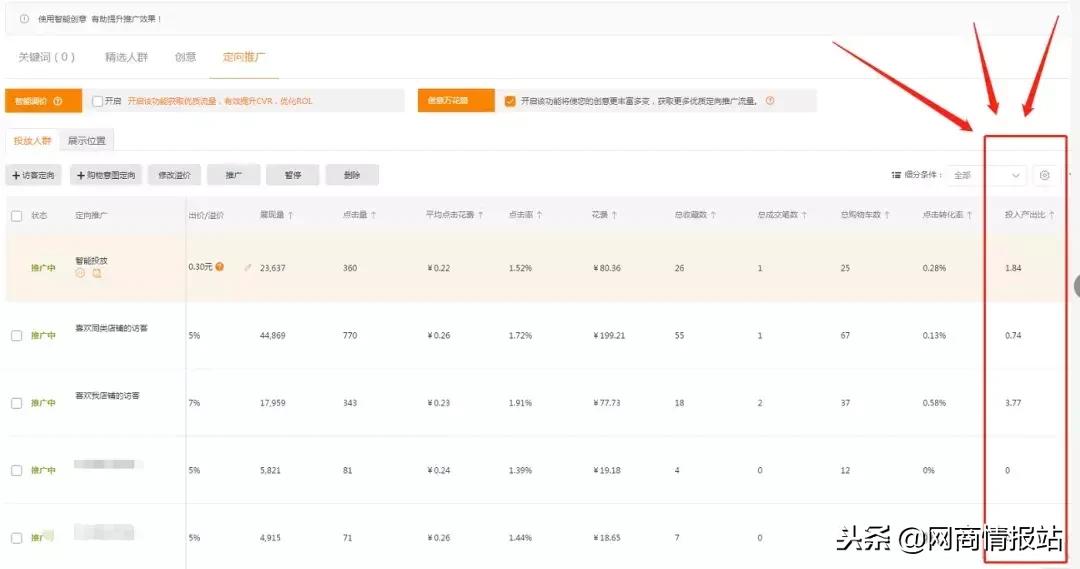This screenshot has height=569, width=1080.
Task: Sort by the 投入产出比 column arrow
Action: coord(1052,216)
